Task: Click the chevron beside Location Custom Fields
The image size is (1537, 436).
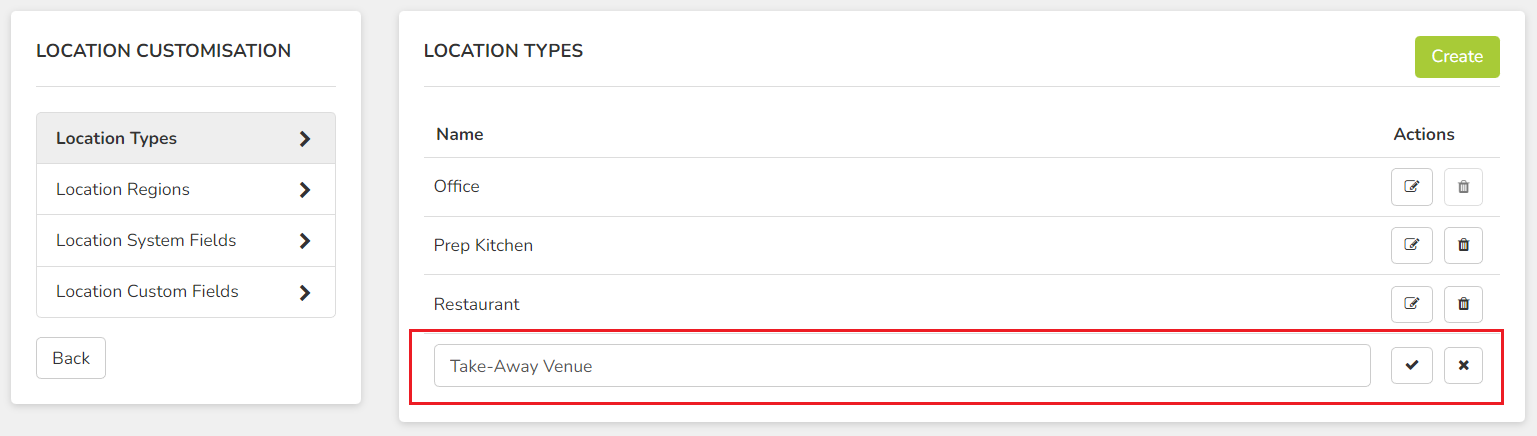Action: (305, 292)
